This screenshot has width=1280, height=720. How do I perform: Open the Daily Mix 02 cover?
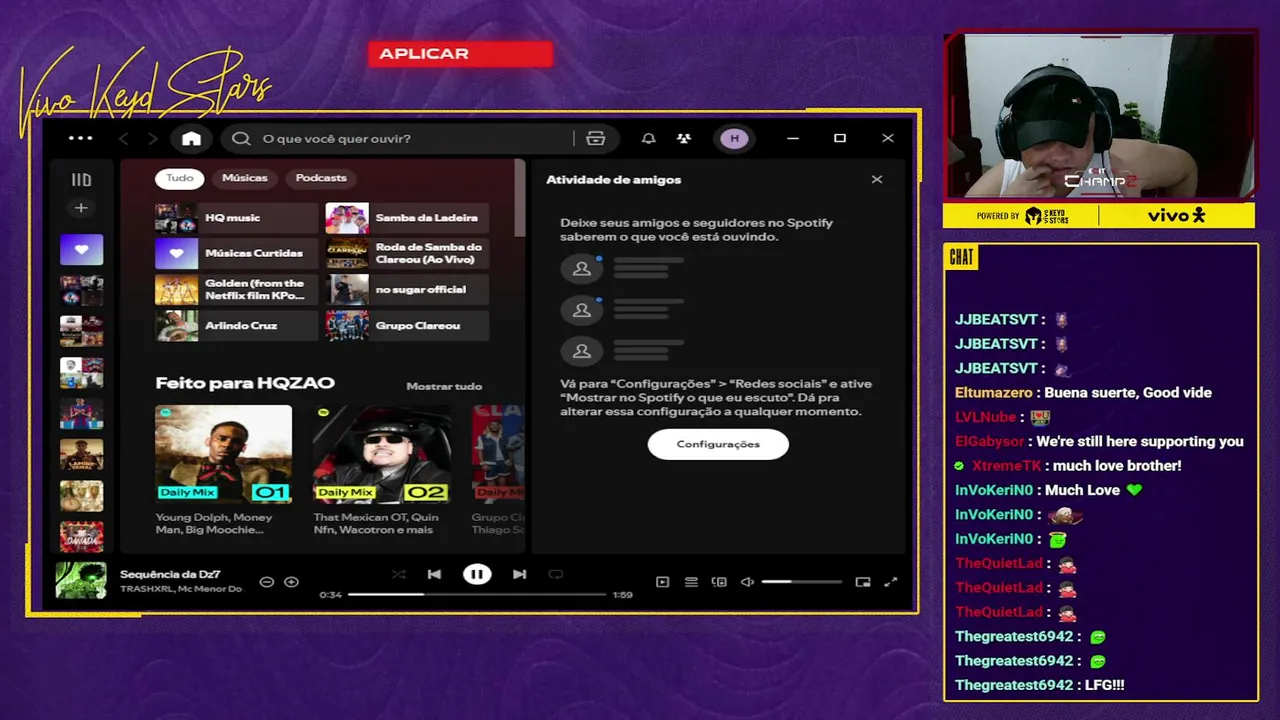tap(381, 454)
